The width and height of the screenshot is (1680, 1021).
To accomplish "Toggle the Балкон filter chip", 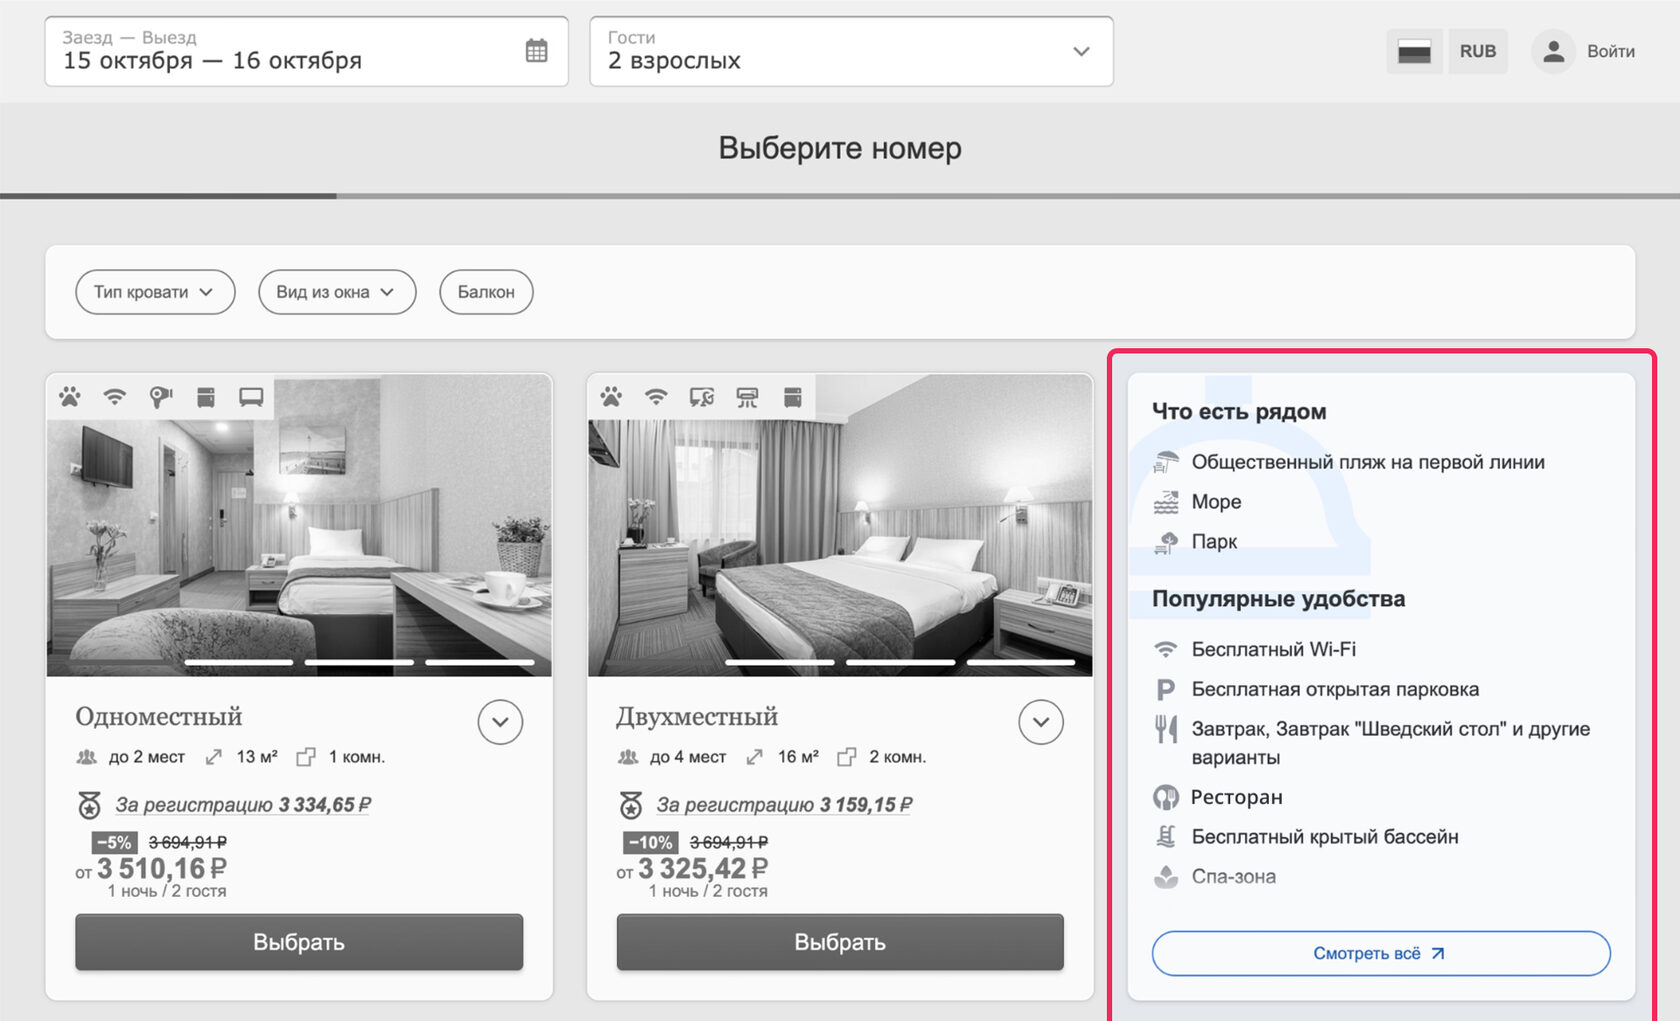I will coord(486,292).
